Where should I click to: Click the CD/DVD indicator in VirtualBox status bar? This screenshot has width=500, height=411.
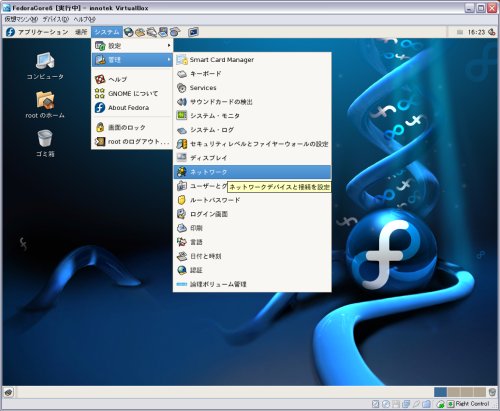point(386,404)
